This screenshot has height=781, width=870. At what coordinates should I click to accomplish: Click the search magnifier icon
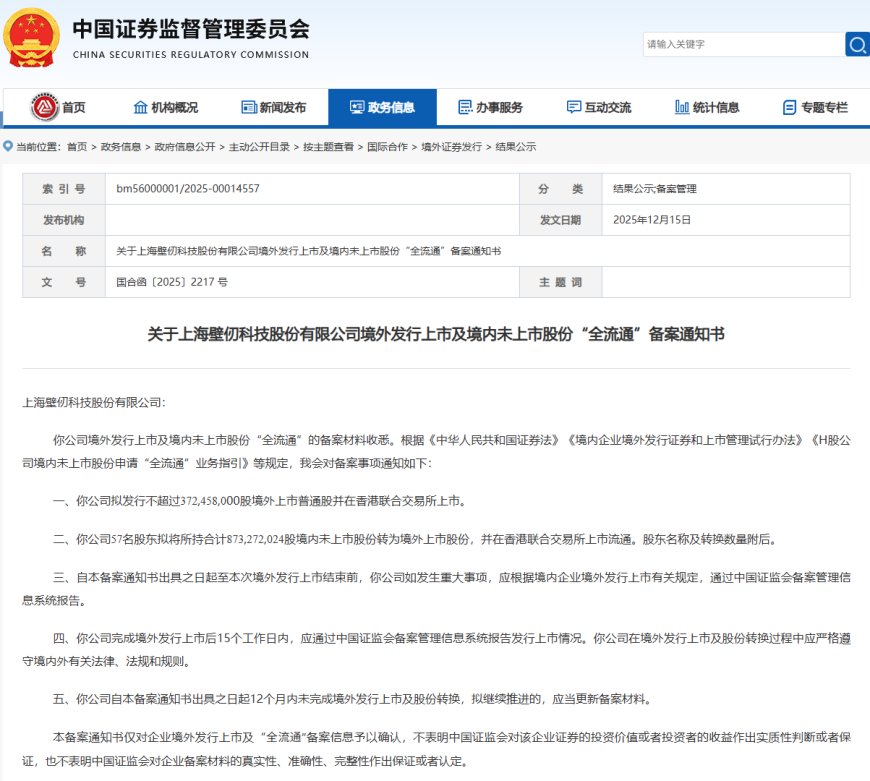tap(857, 44)
